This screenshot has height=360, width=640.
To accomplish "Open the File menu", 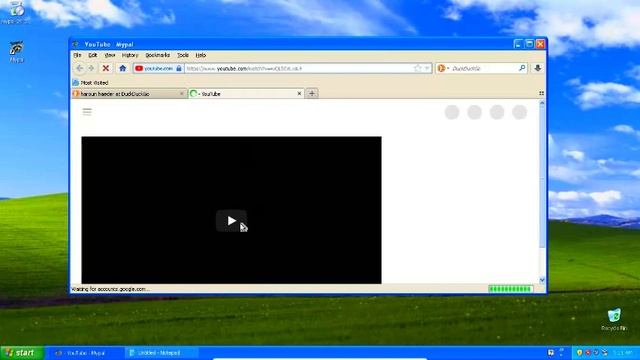I will point(77,55).
